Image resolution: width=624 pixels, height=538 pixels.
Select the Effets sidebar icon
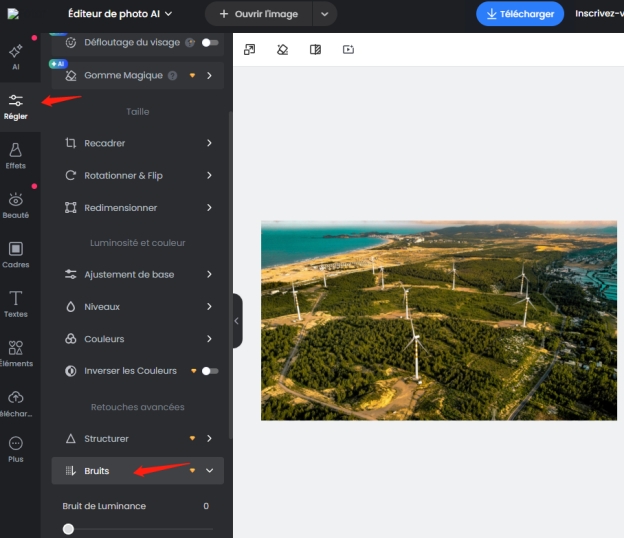click(15, 155)
